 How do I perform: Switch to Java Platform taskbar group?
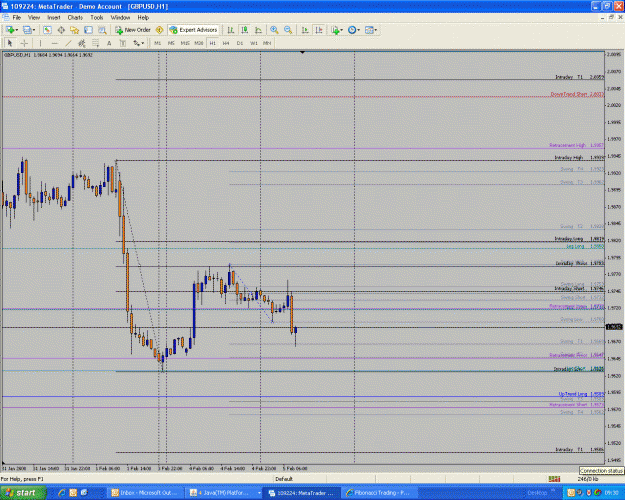click(225, 493)
